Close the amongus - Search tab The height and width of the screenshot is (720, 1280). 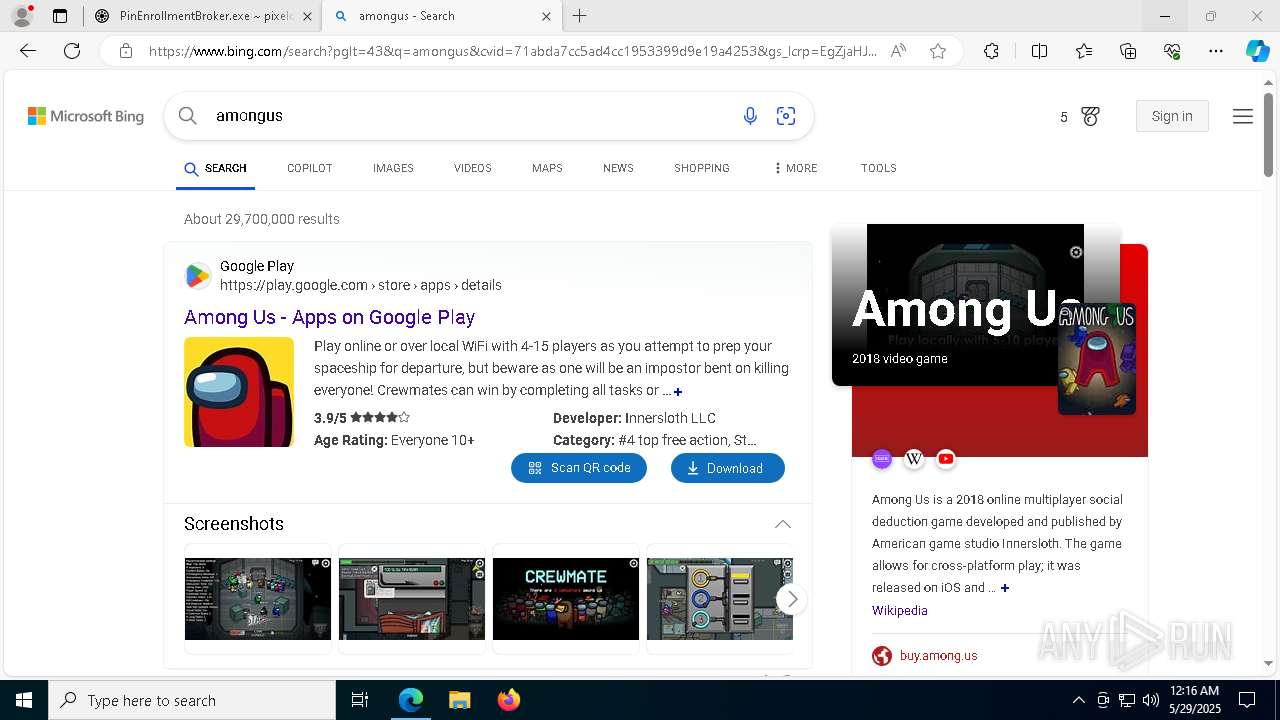click(x=546, y=16)
